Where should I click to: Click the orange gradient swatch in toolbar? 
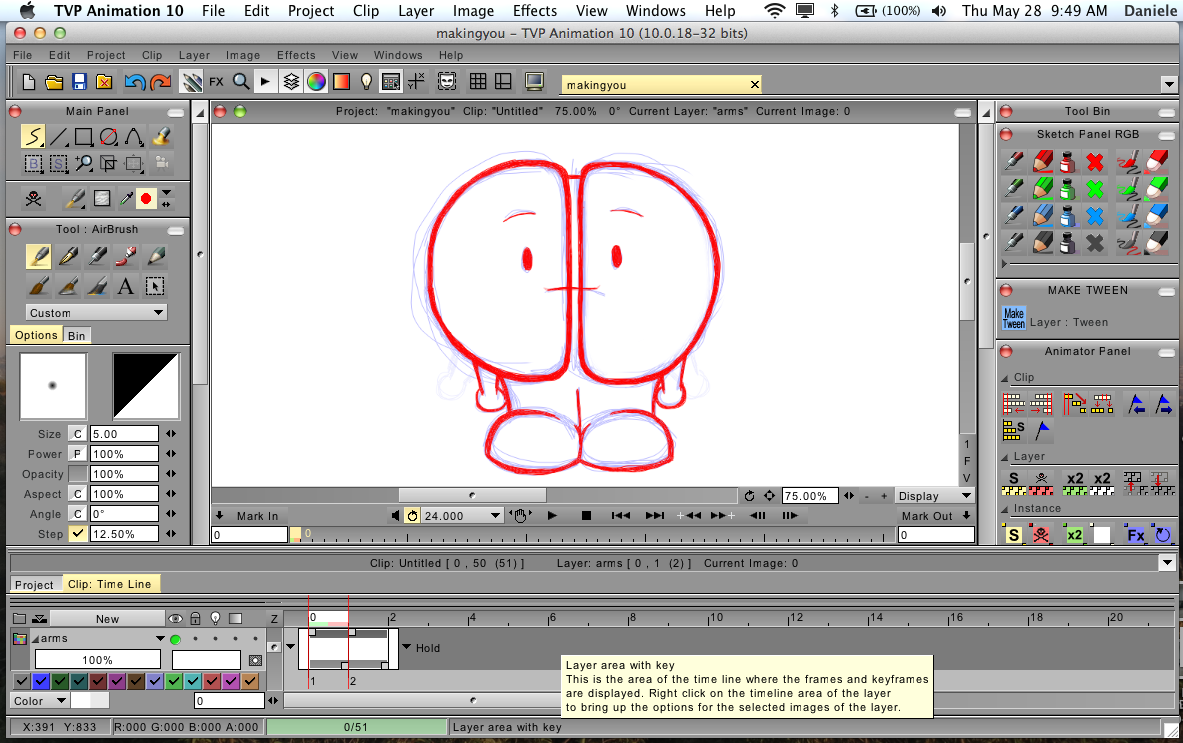[341, 81]
